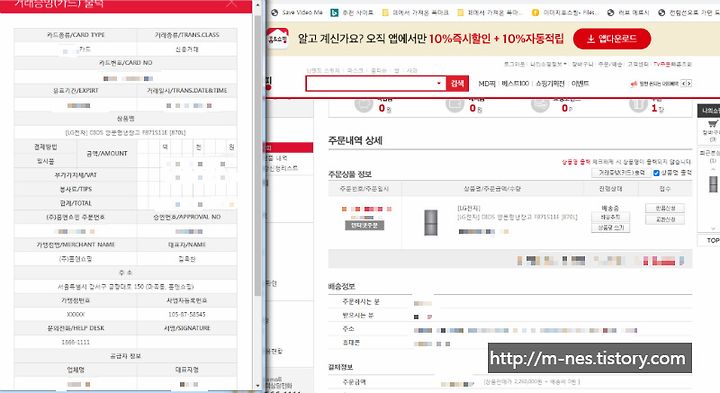Click the 상품명 value row in the receipt

tap(125, 133)
